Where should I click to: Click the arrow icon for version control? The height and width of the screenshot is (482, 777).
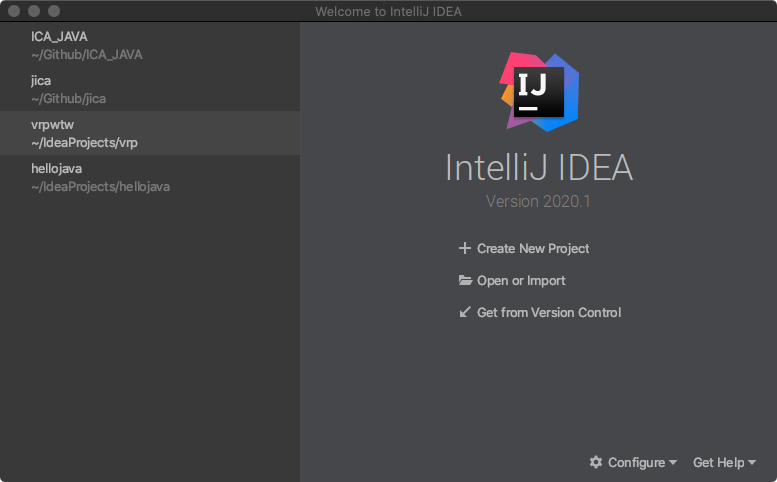[464, 312]
